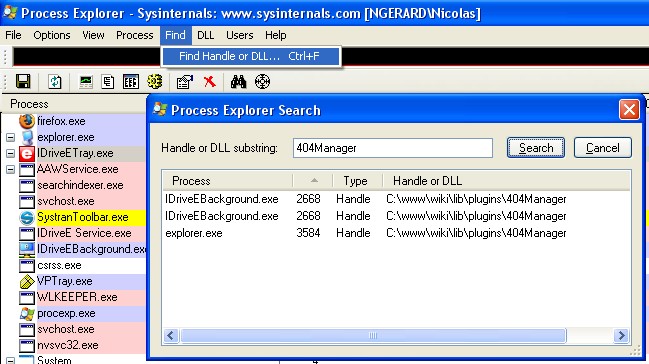The width and height of the screenshot is (649, 364).
Task: Click the crosshair Find Window's Process icon
Action: click(262, 82)
